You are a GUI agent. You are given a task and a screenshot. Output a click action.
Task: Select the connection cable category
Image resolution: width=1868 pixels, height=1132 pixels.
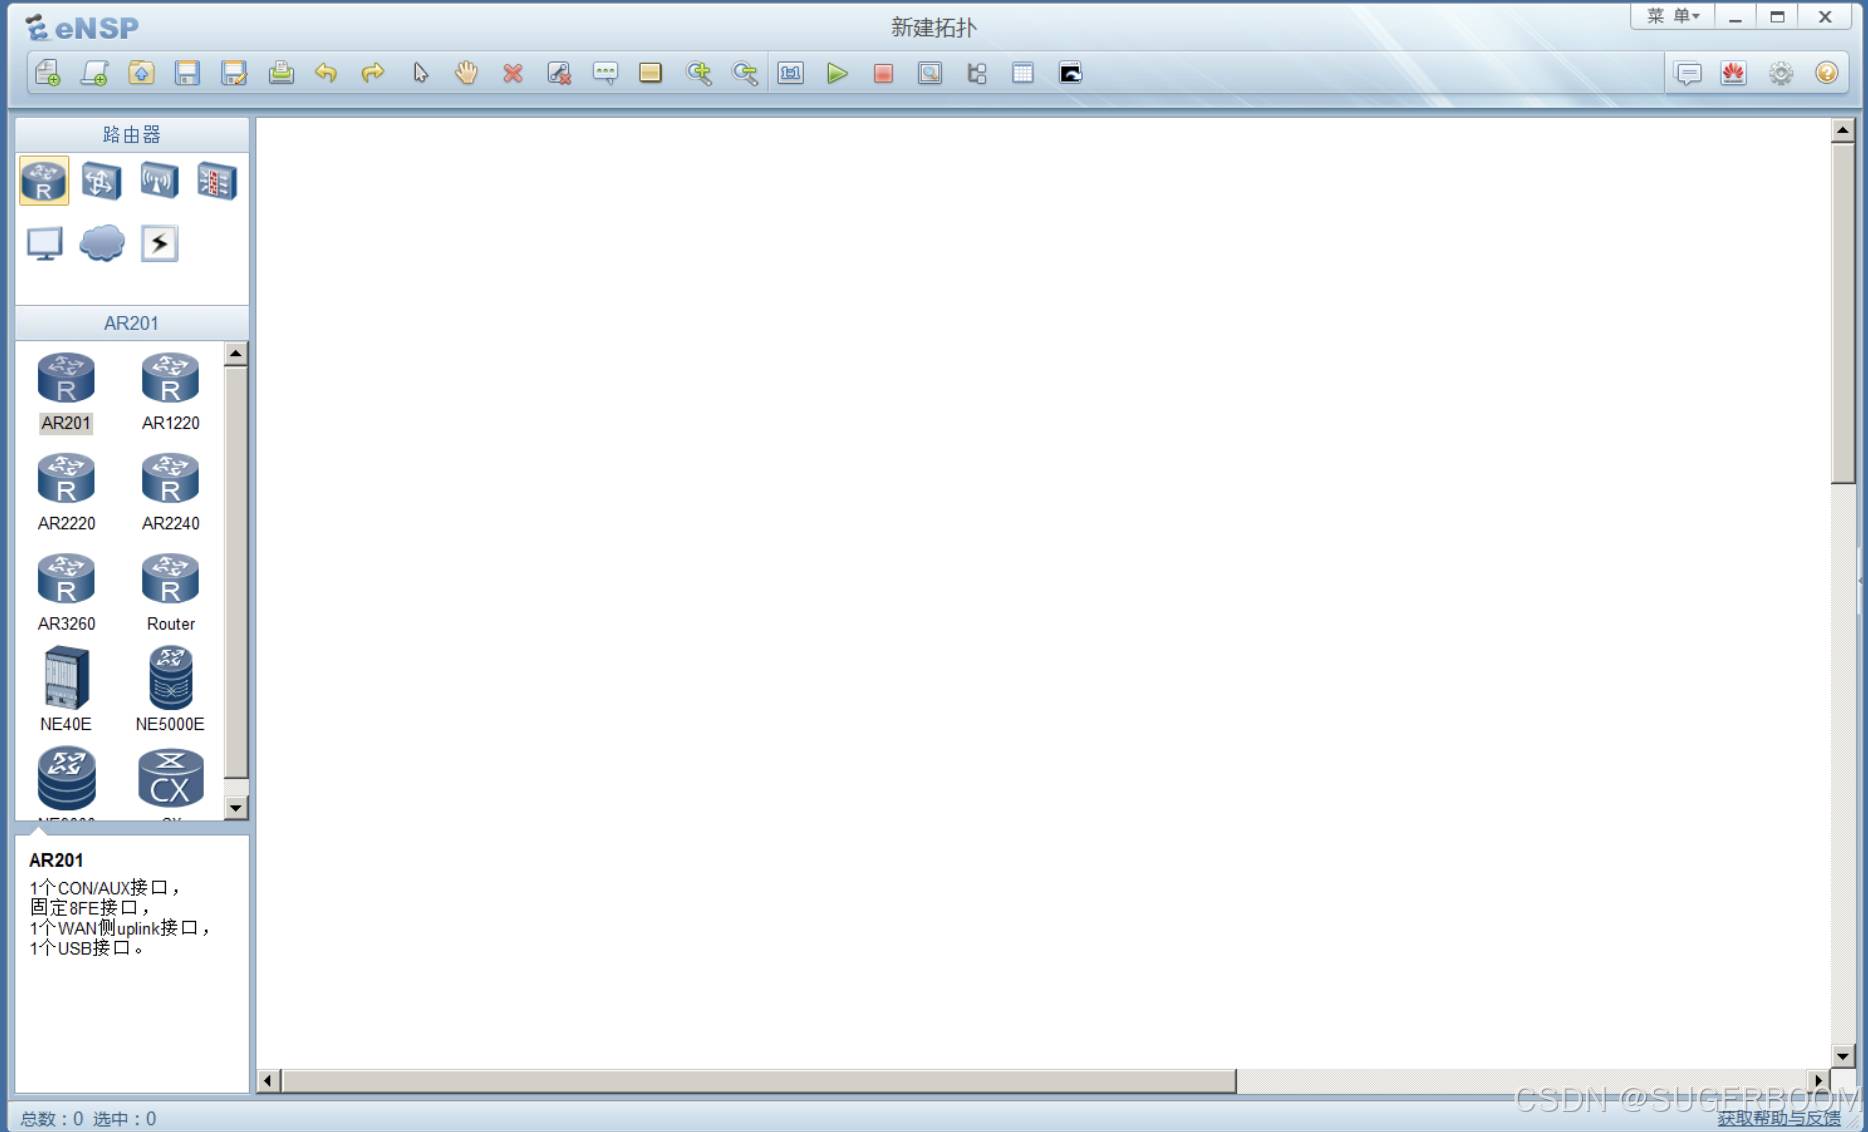(159, 243)
